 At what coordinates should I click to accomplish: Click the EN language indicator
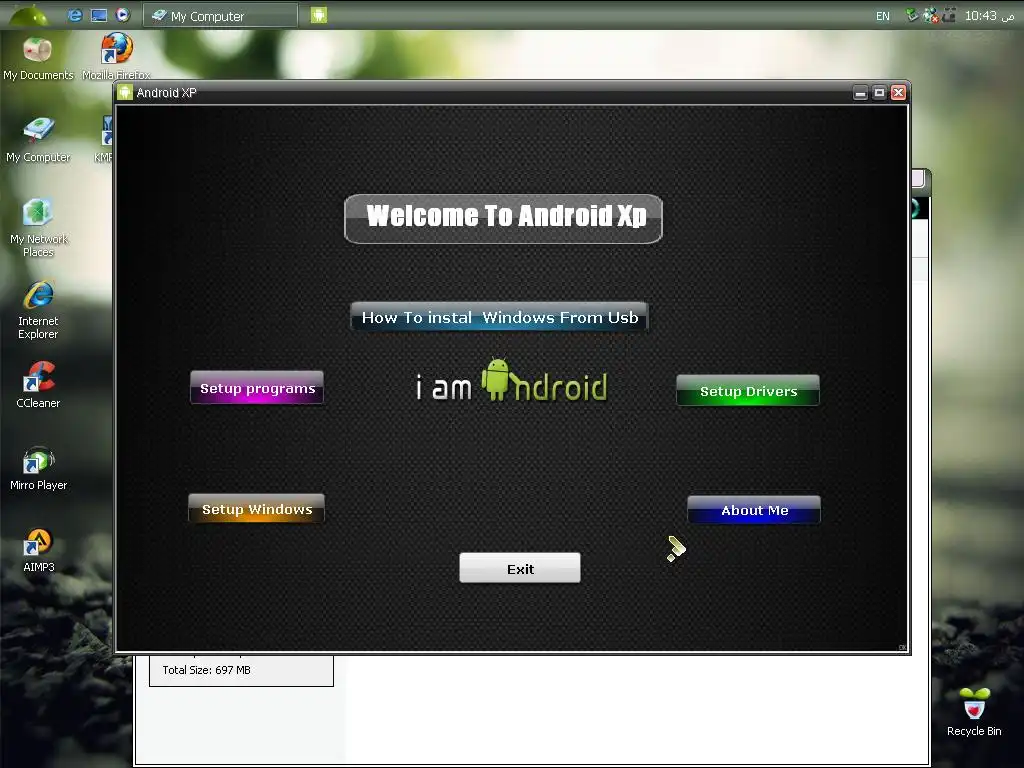pyautogui.click(x=882, y=16)
